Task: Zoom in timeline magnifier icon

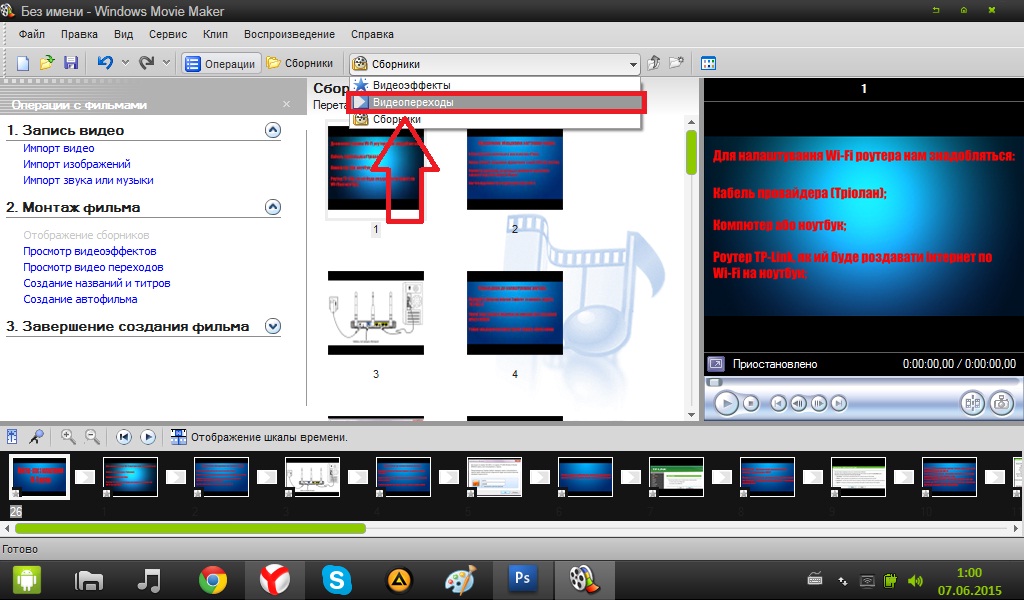Action: 67,437
